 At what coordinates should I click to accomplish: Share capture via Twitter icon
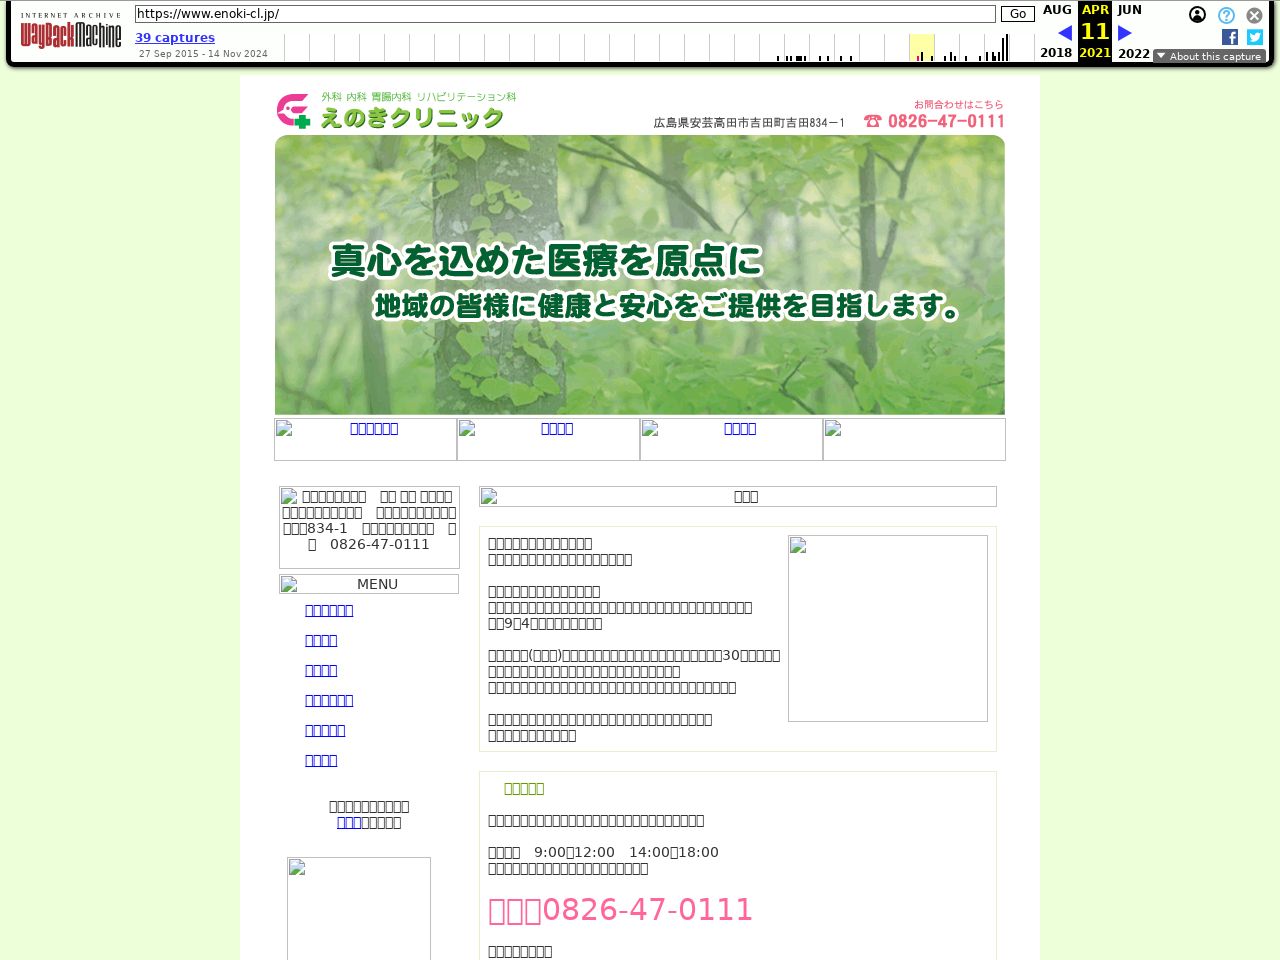1255,37
